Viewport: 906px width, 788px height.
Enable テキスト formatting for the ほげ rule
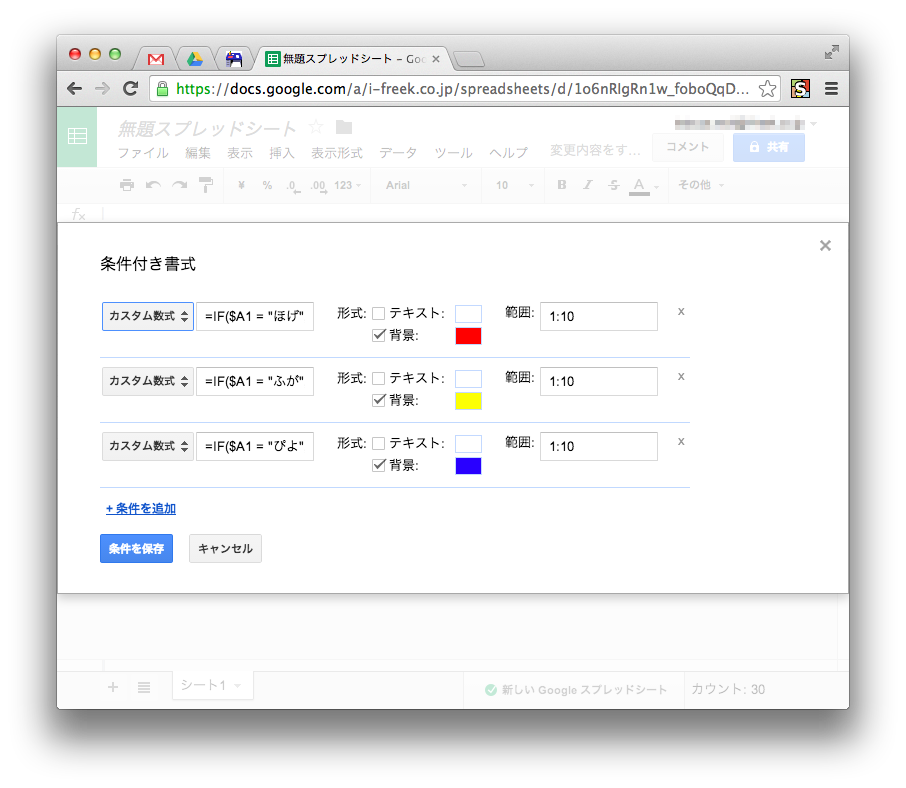click(x=379, y=313)
